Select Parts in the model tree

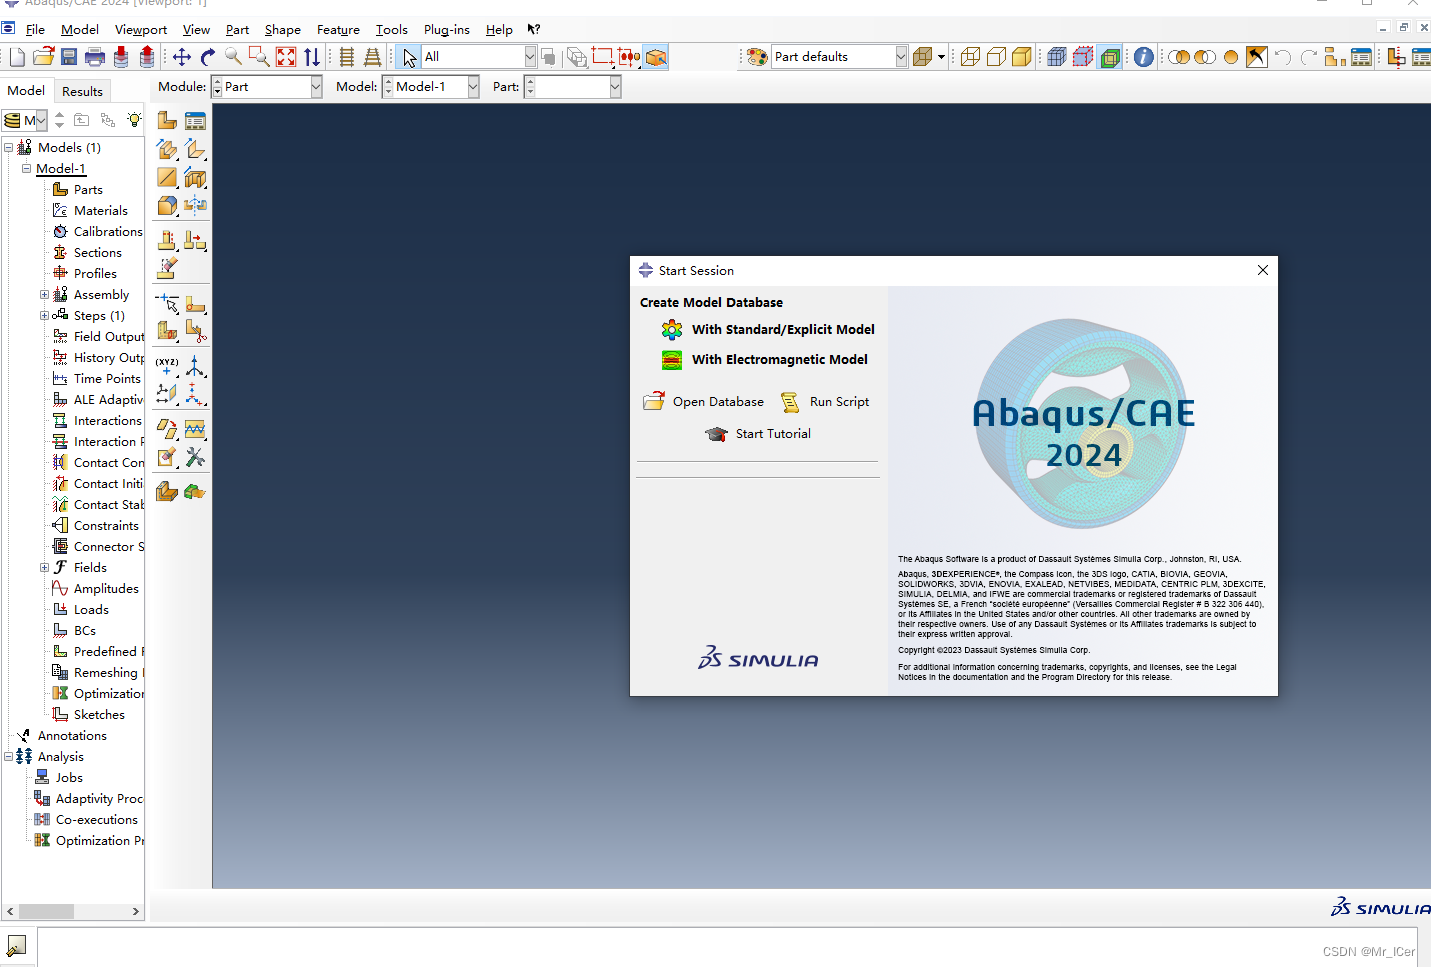tap(88, 189)
